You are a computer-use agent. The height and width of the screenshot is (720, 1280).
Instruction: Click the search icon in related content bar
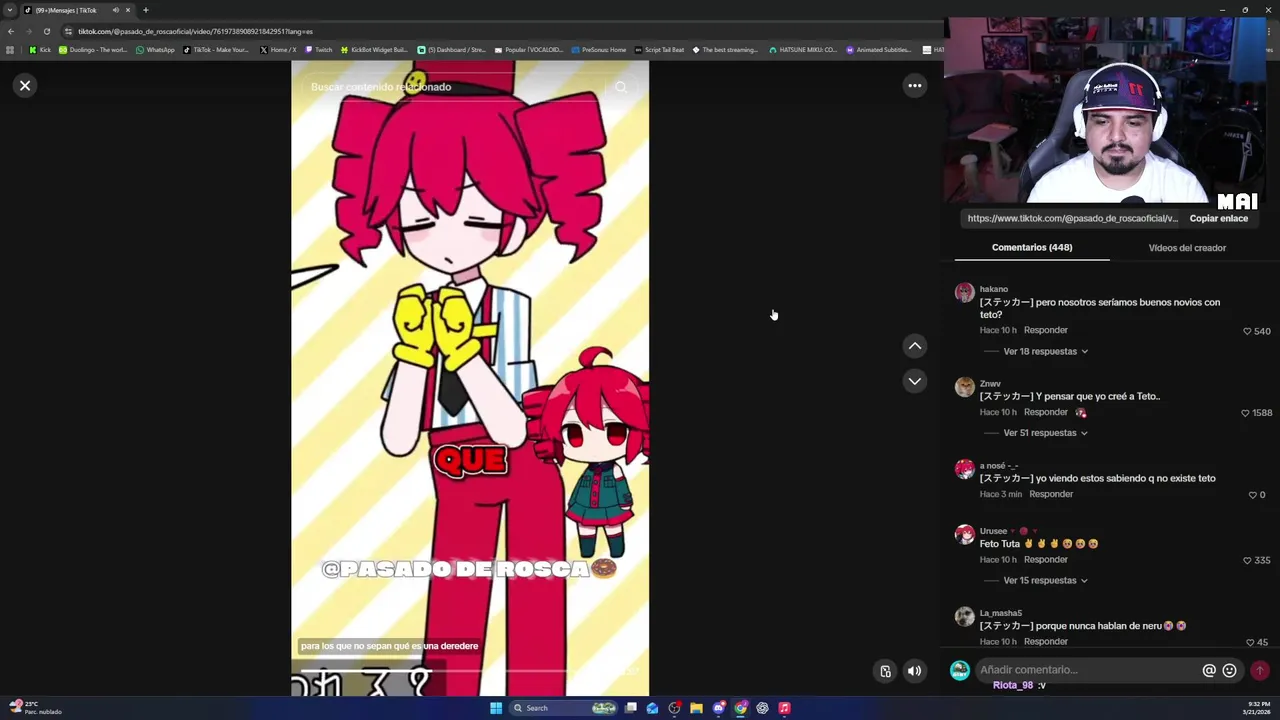tap(621, 87)
